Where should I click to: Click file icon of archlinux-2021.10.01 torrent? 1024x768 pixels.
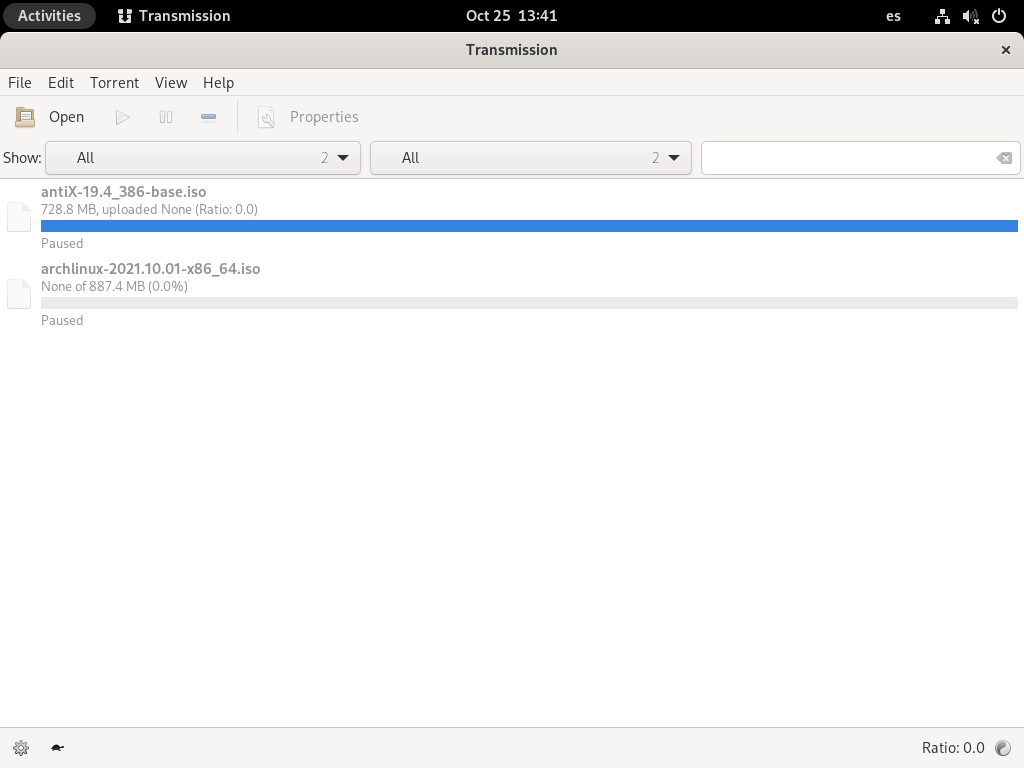19,294
